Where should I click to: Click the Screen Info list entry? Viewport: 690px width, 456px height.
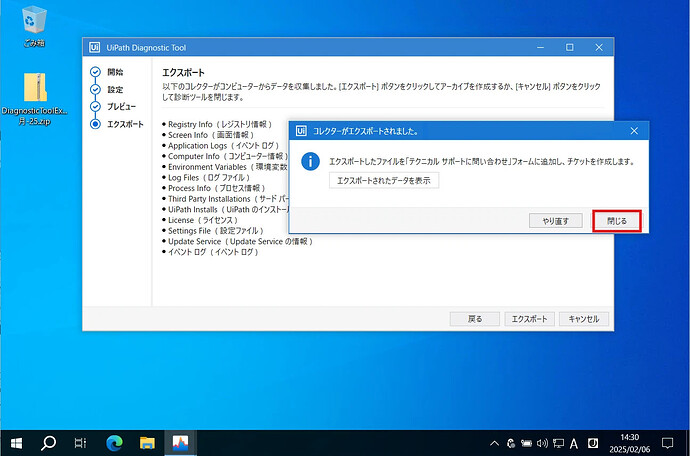point(208,135)
